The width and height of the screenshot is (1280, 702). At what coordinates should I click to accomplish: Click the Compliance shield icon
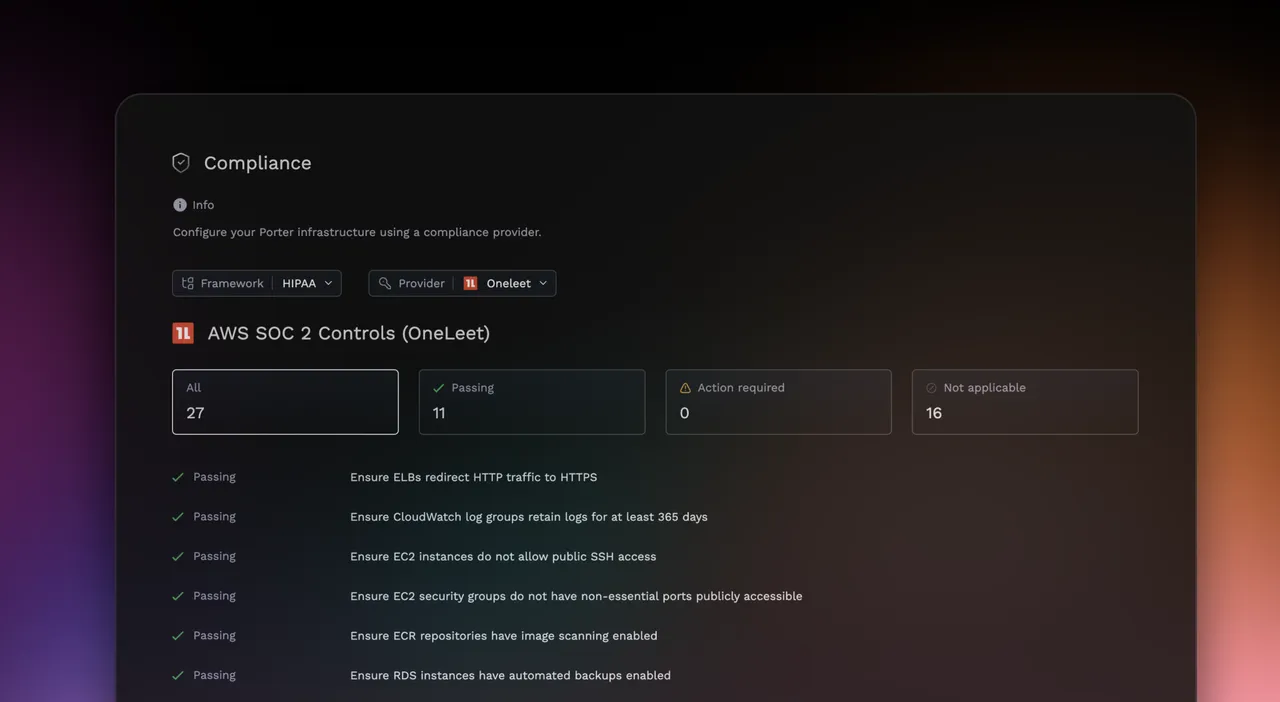click(x=181, y=163)
